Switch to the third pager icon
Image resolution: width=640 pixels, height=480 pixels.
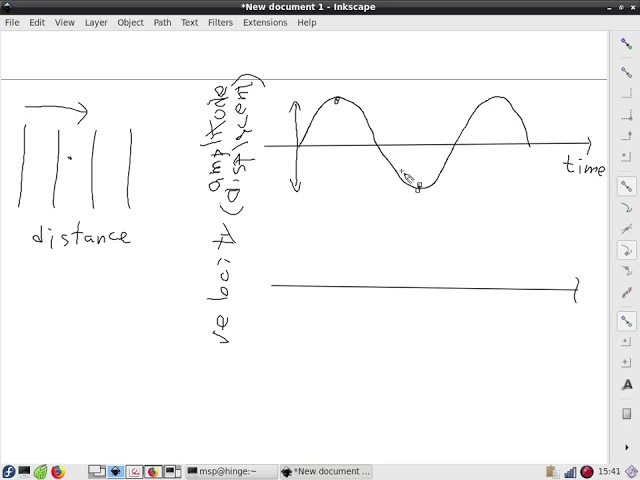[x=134, y=472]
